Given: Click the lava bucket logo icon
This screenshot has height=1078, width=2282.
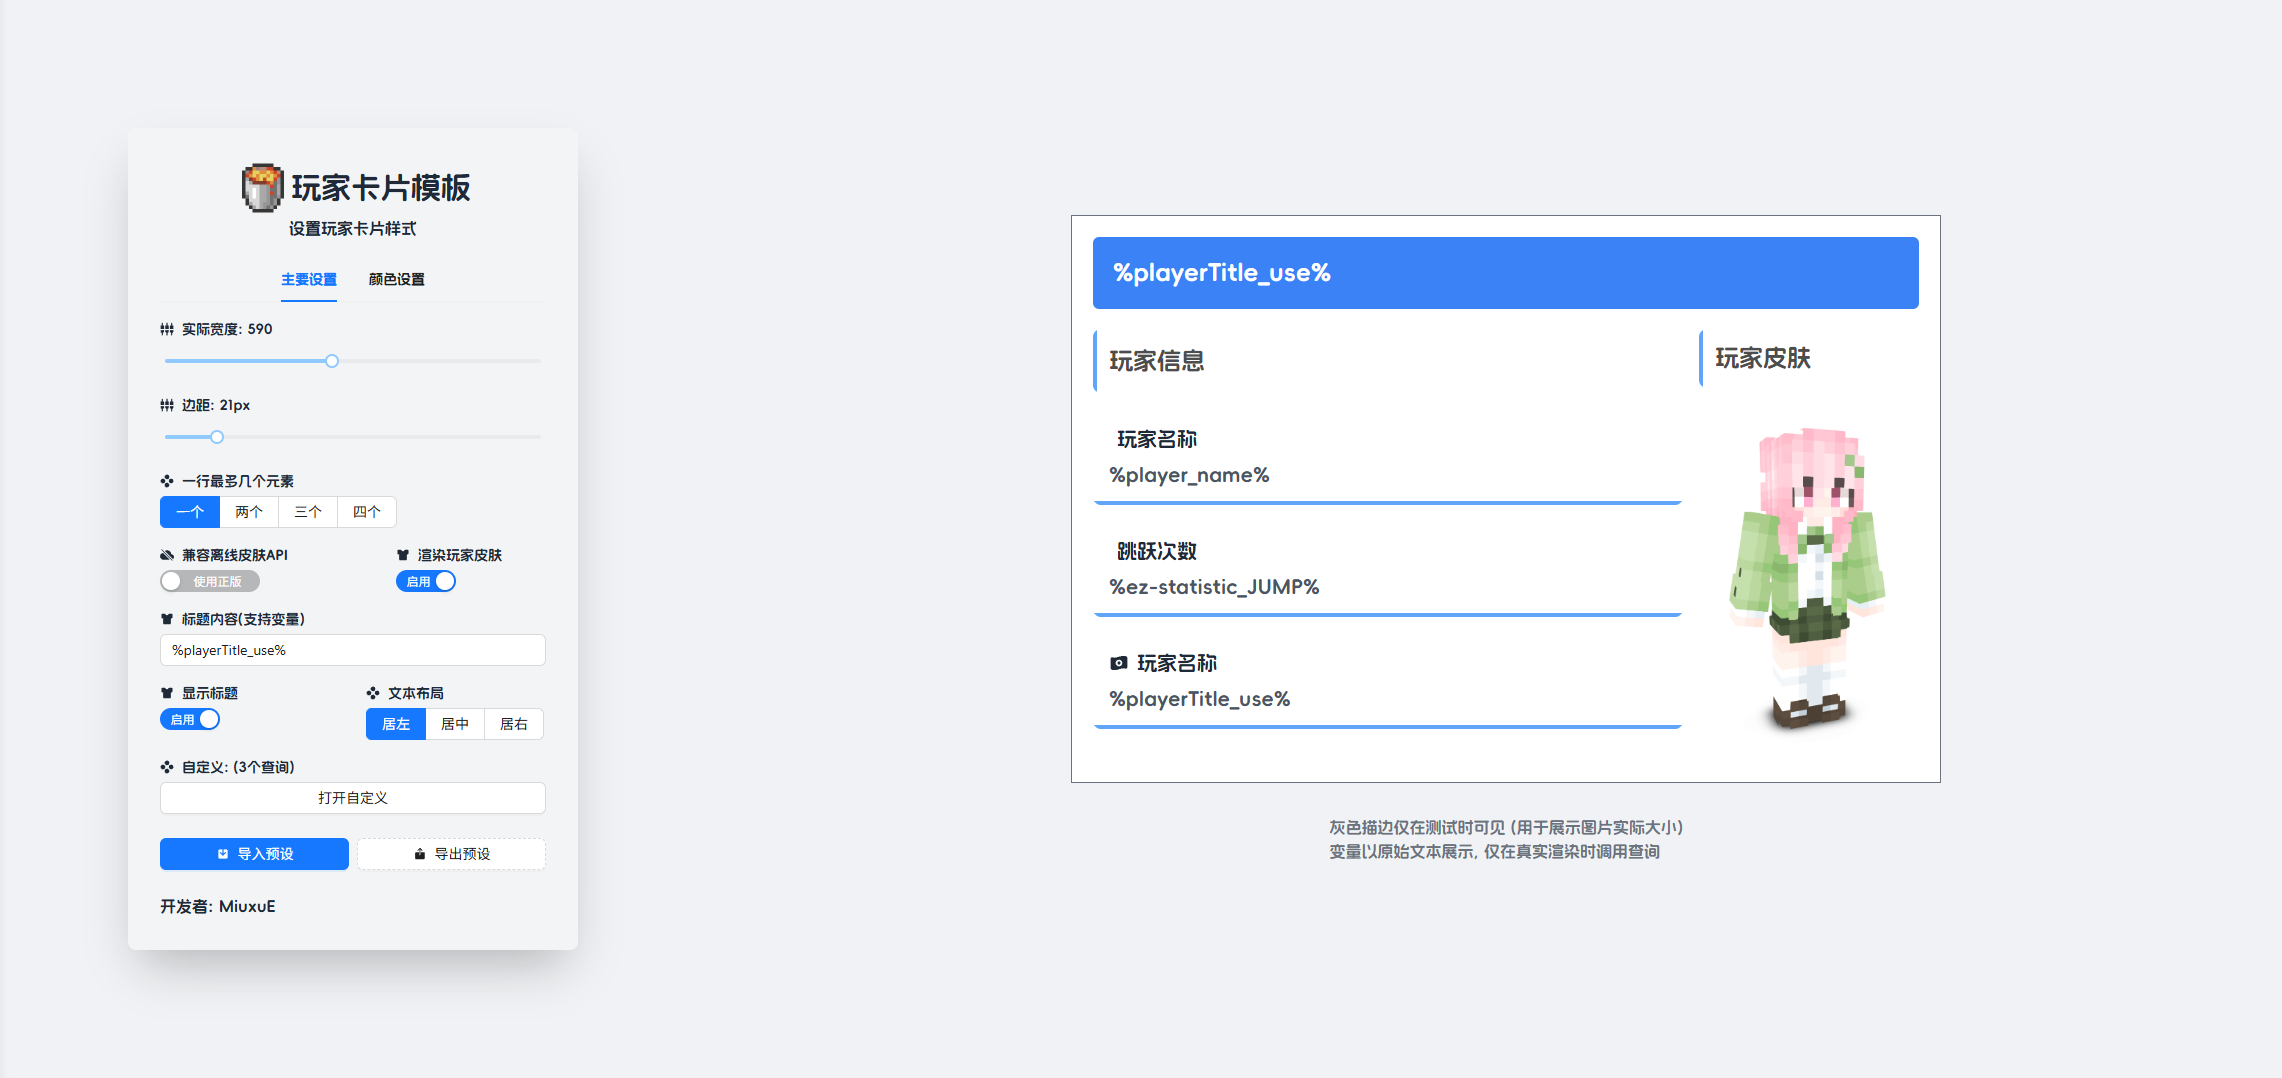Looking at the screenshot, I should click(x=262, y=187).
